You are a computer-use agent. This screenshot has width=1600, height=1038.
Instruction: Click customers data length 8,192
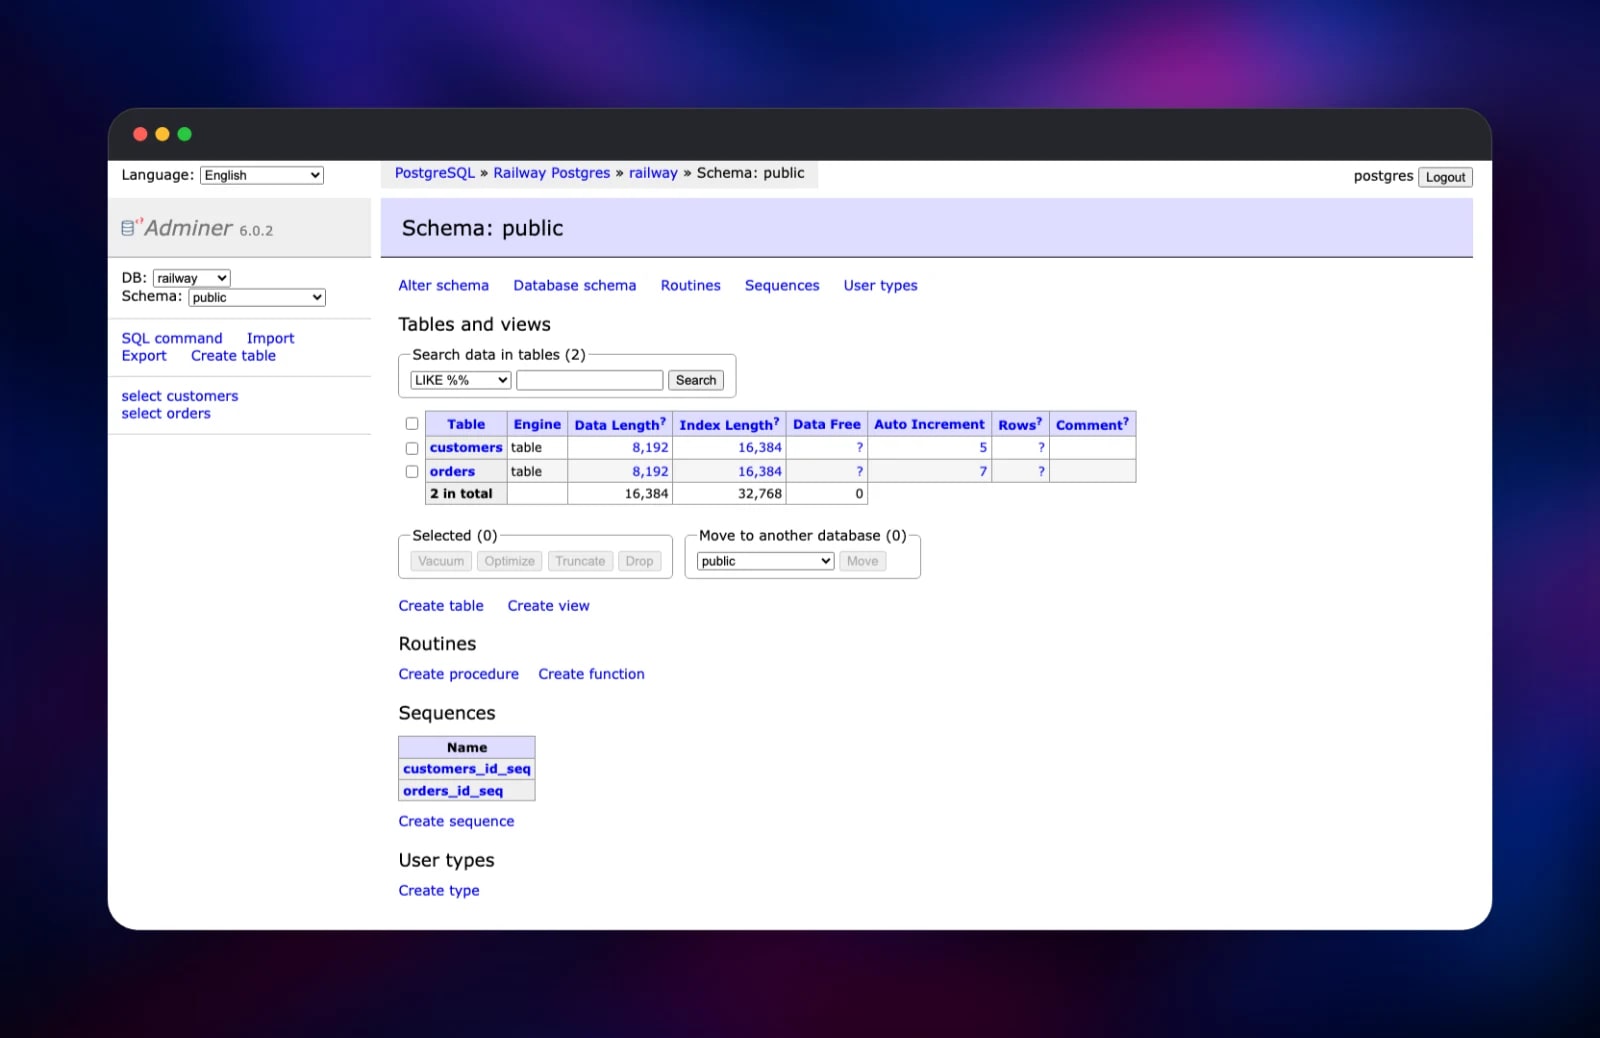tap(650, 448)
